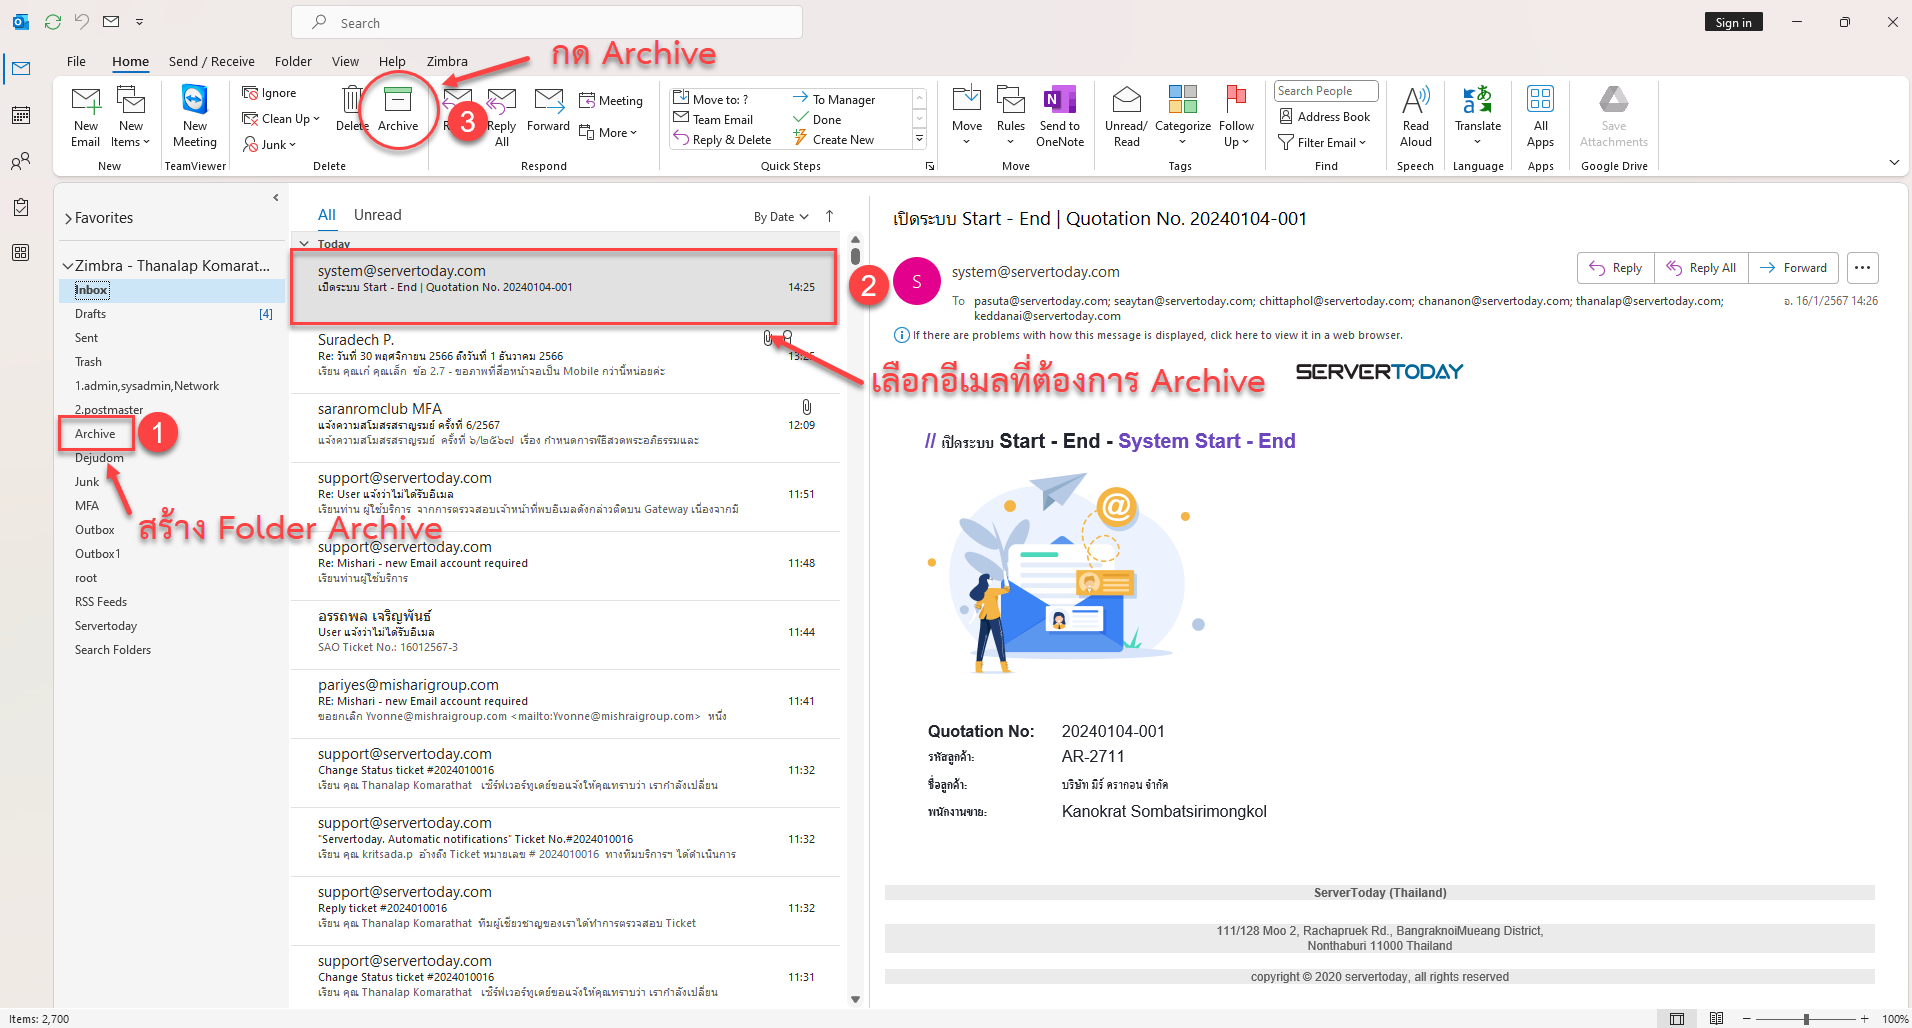Click the info icon about display problems
This screenshot has height=1028, width=1912.
901,336
